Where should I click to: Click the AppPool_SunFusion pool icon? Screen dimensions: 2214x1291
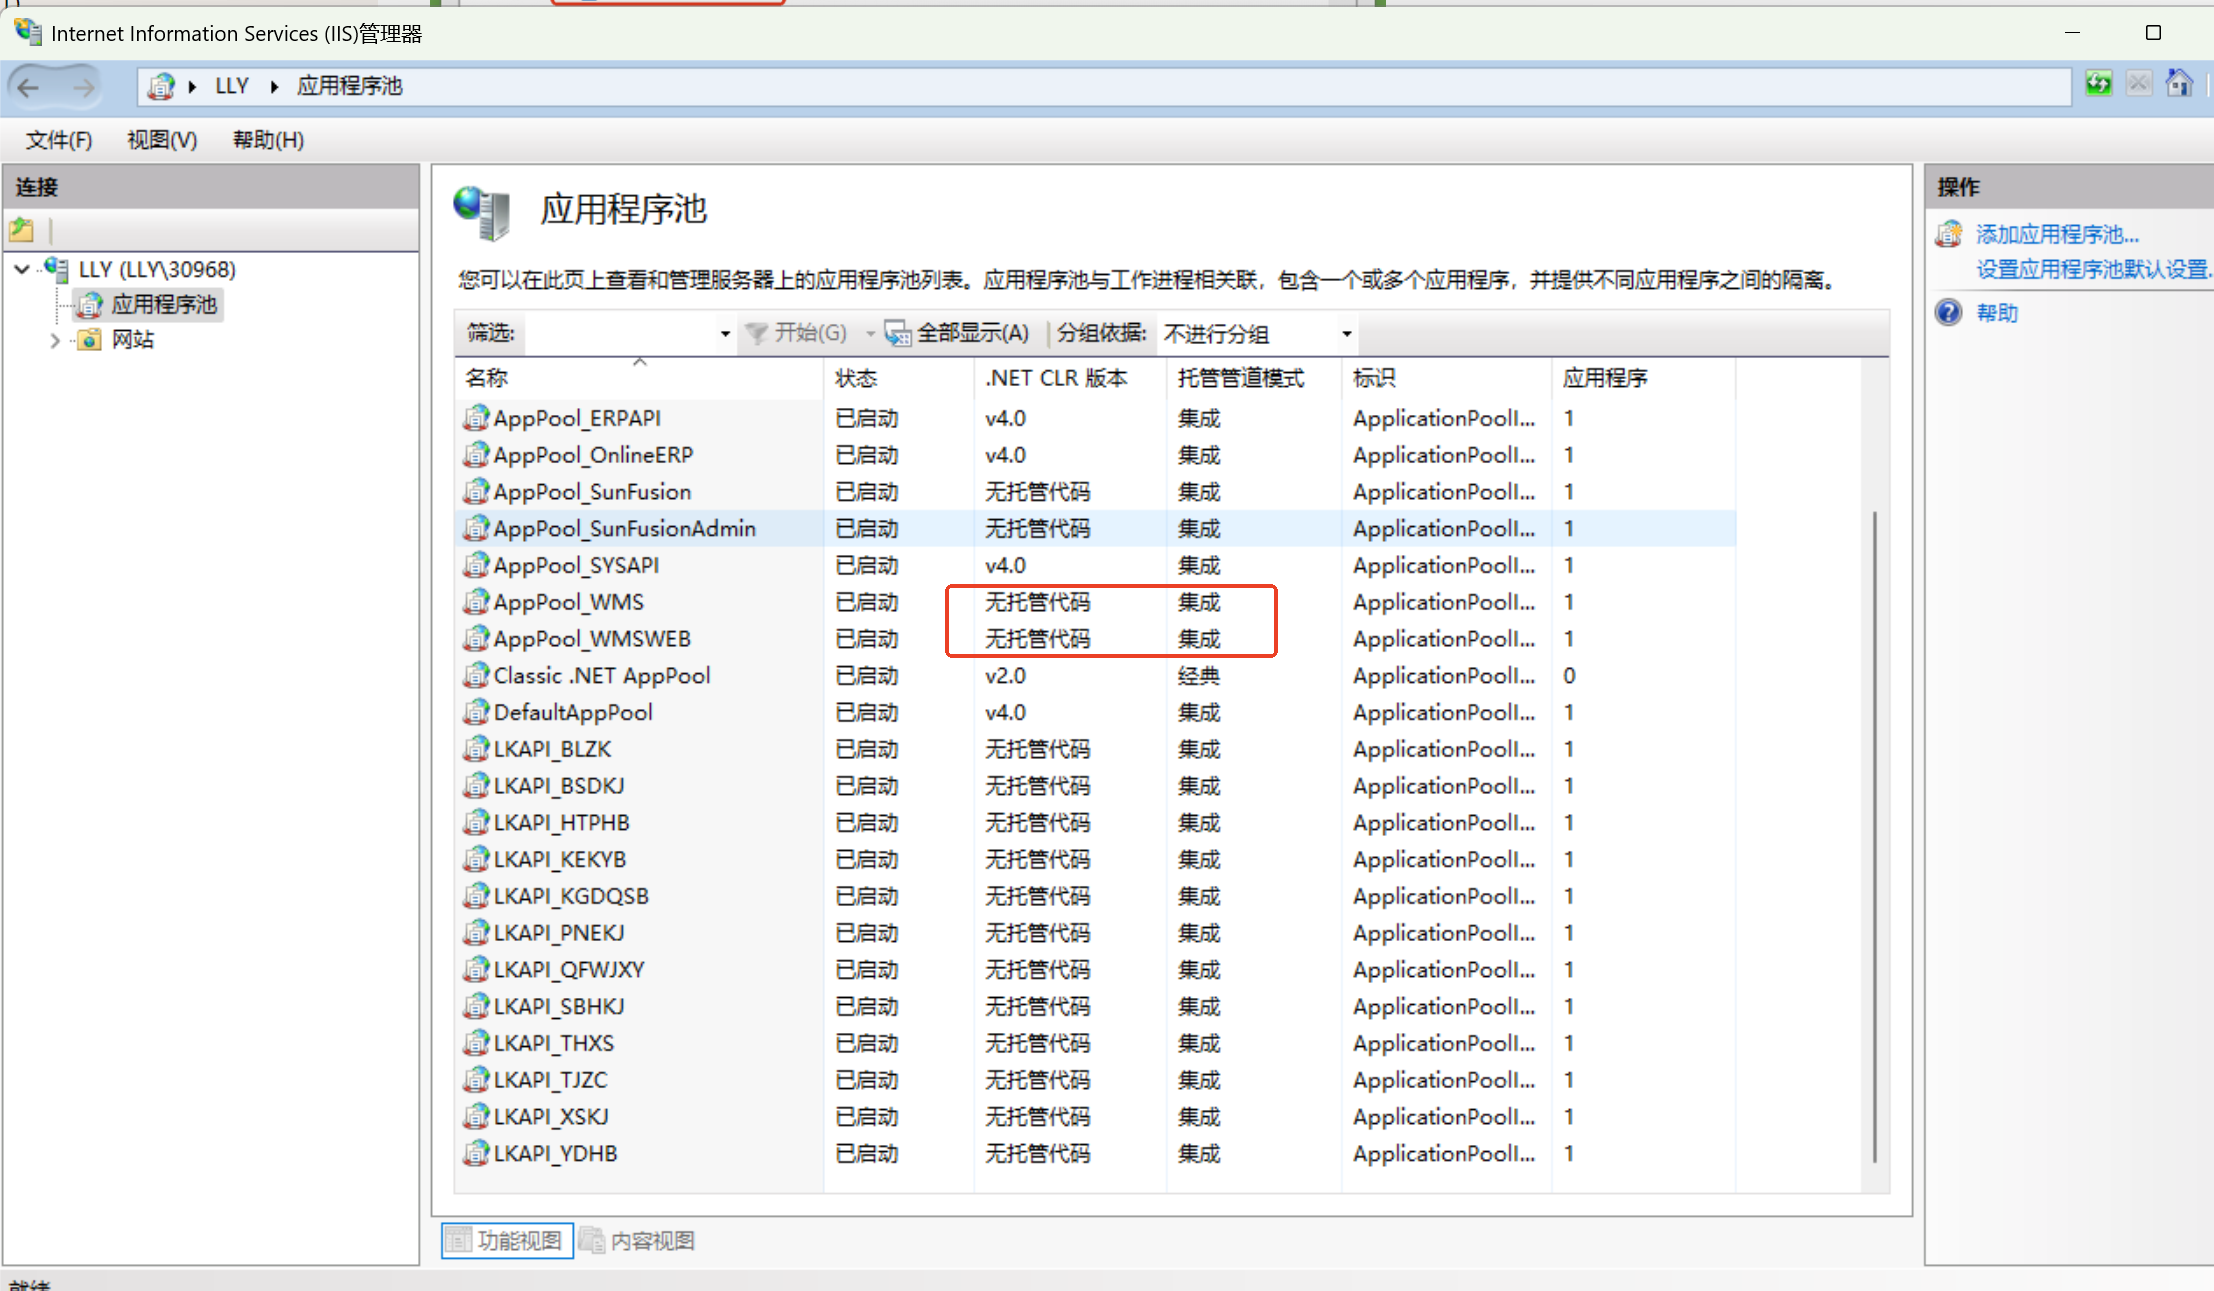pos(476,491)
